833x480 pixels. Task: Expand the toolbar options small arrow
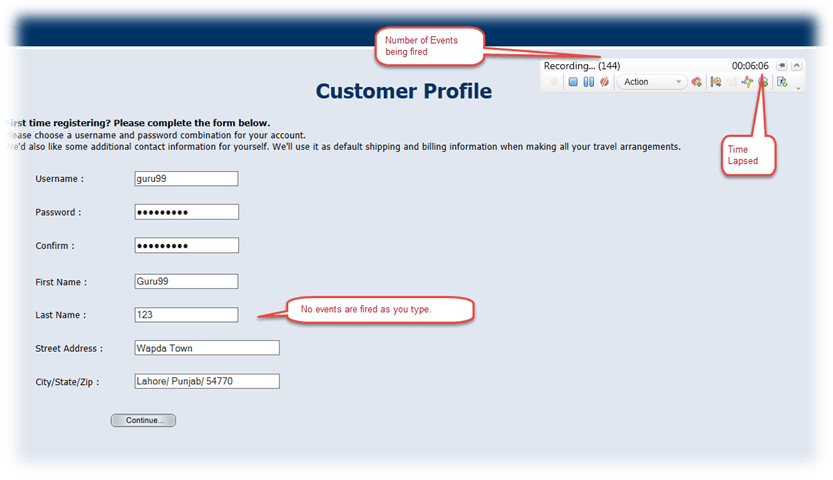(798, 88)
